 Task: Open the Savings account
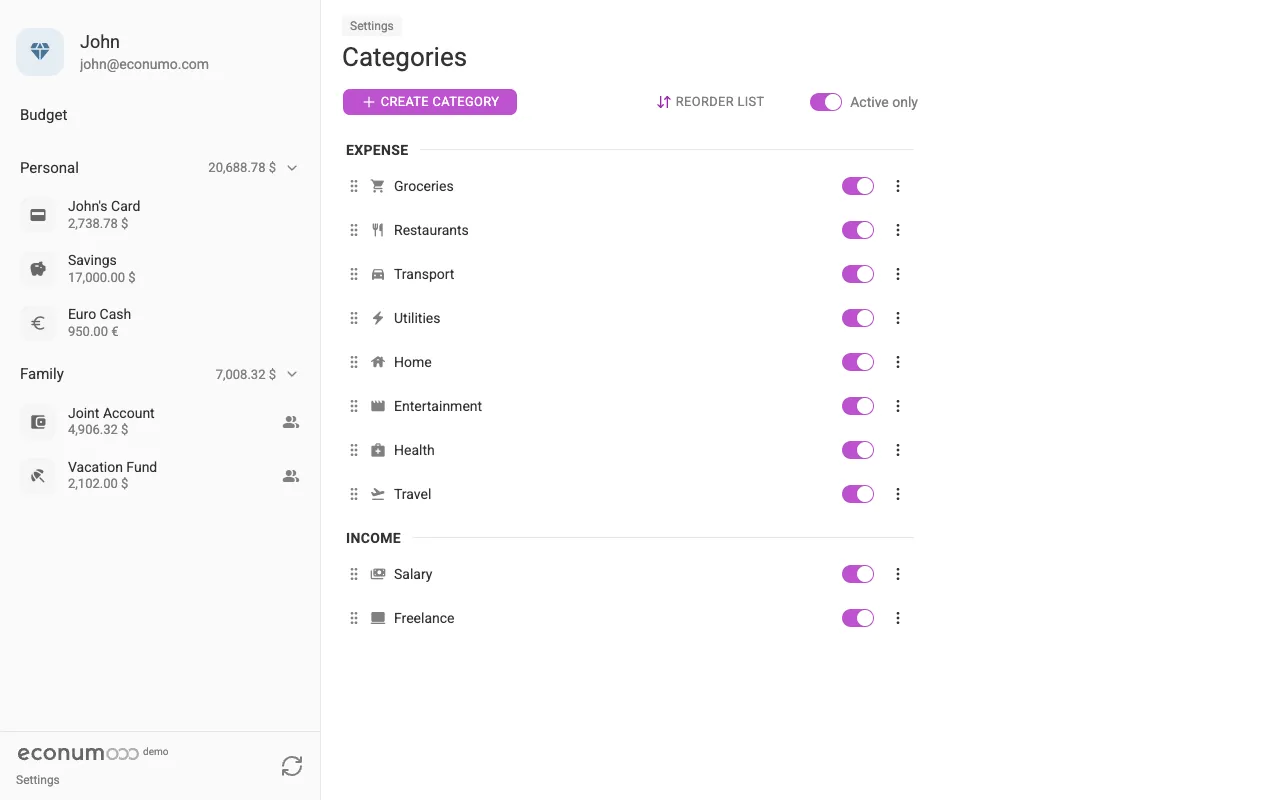(160, 269)
